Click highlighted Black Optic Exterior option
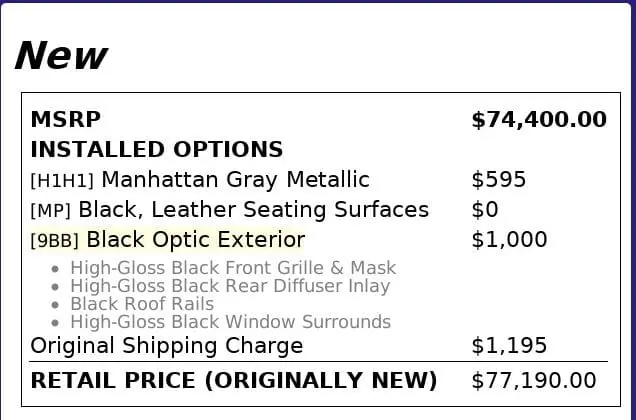636x420 pixels. click(x=195, y=240)
